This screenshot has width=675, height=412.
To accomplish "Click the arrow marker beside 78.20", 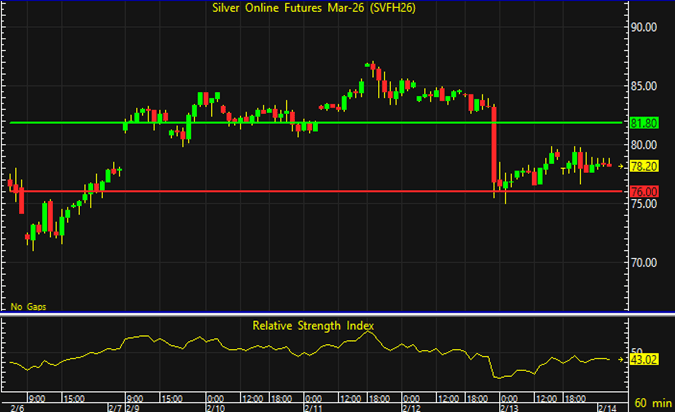I will 623,166.
